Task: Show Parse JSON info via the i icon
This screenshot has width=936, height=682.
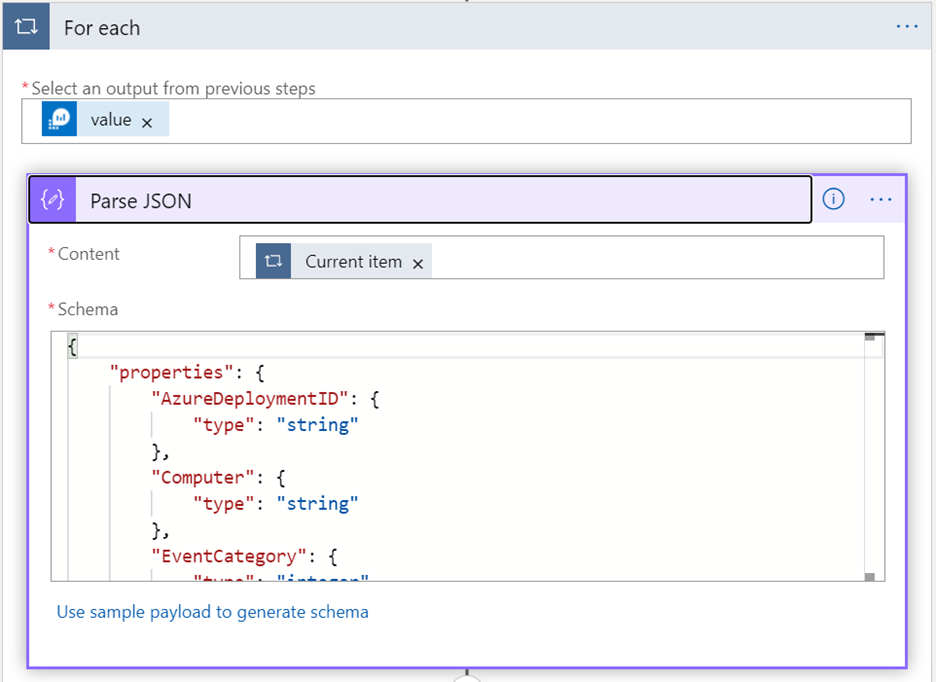Action: 833,200
